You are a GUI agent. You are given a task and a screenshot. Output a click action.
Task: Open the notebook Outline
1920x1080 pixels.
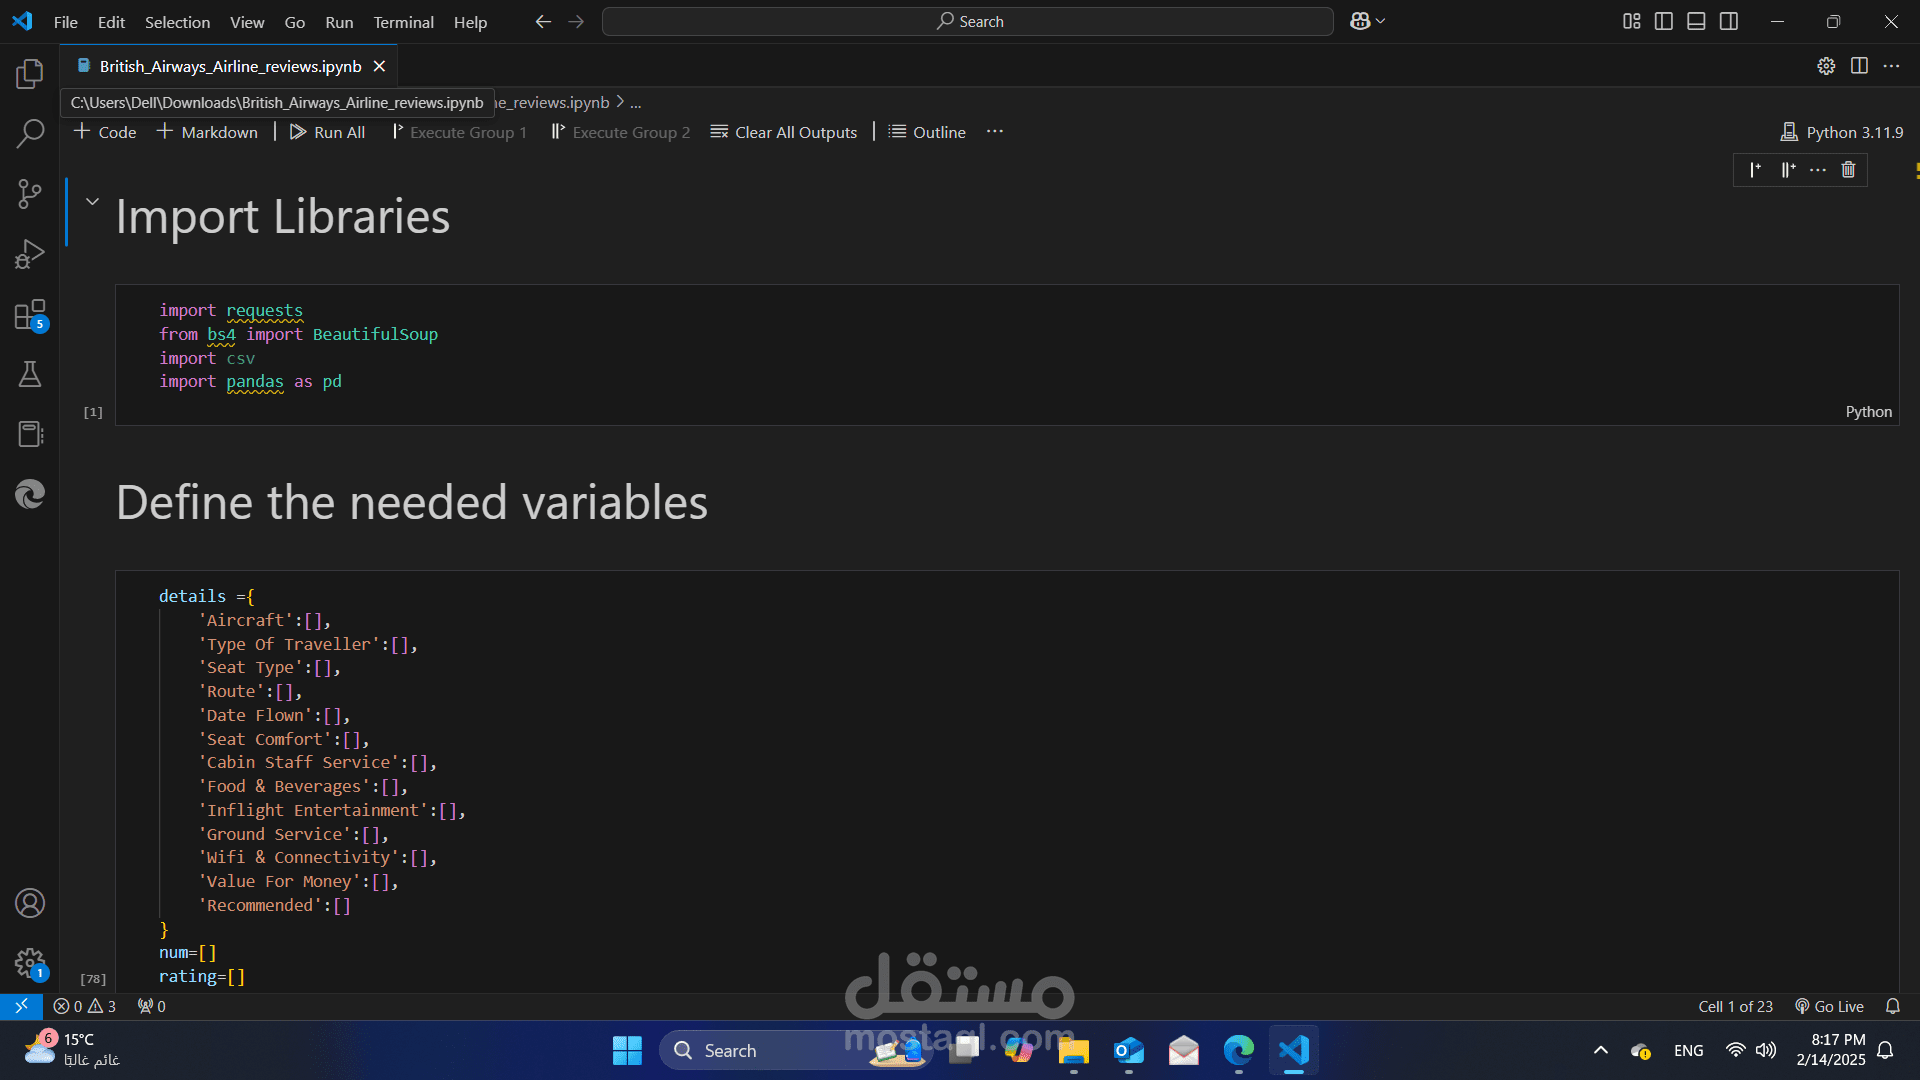point(927,132)
